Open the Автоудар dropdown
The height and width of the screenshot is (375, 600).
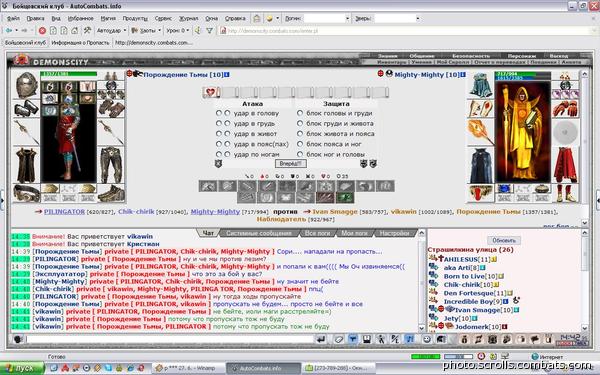pyautogui.click(x=111, y=31)
